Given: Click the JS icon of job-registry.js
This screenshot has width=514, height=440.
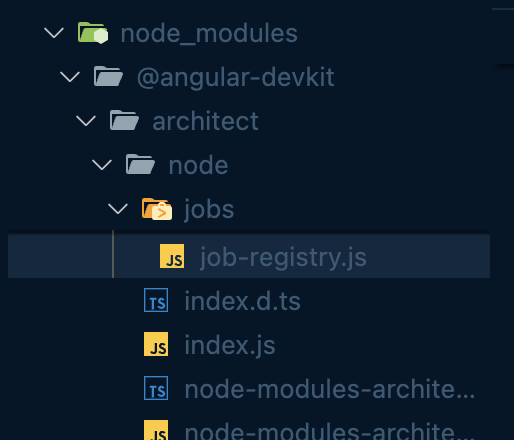Looking at the screenshot, I should 172,256.
